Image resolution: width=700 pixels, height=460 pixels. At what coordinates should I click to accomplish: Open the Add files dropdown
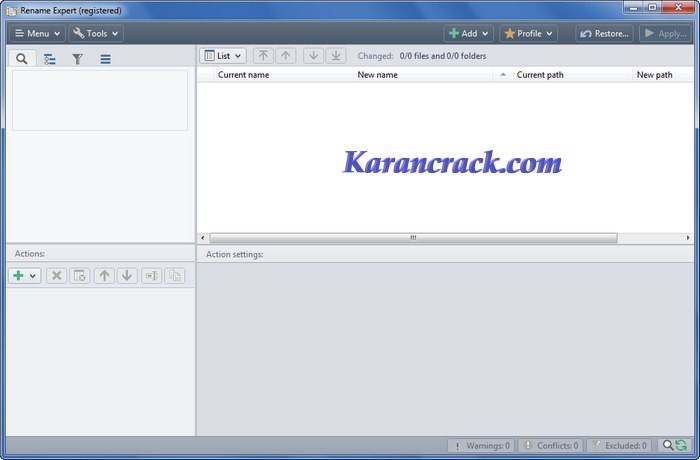pyautogui.click(x=468, y=33)
